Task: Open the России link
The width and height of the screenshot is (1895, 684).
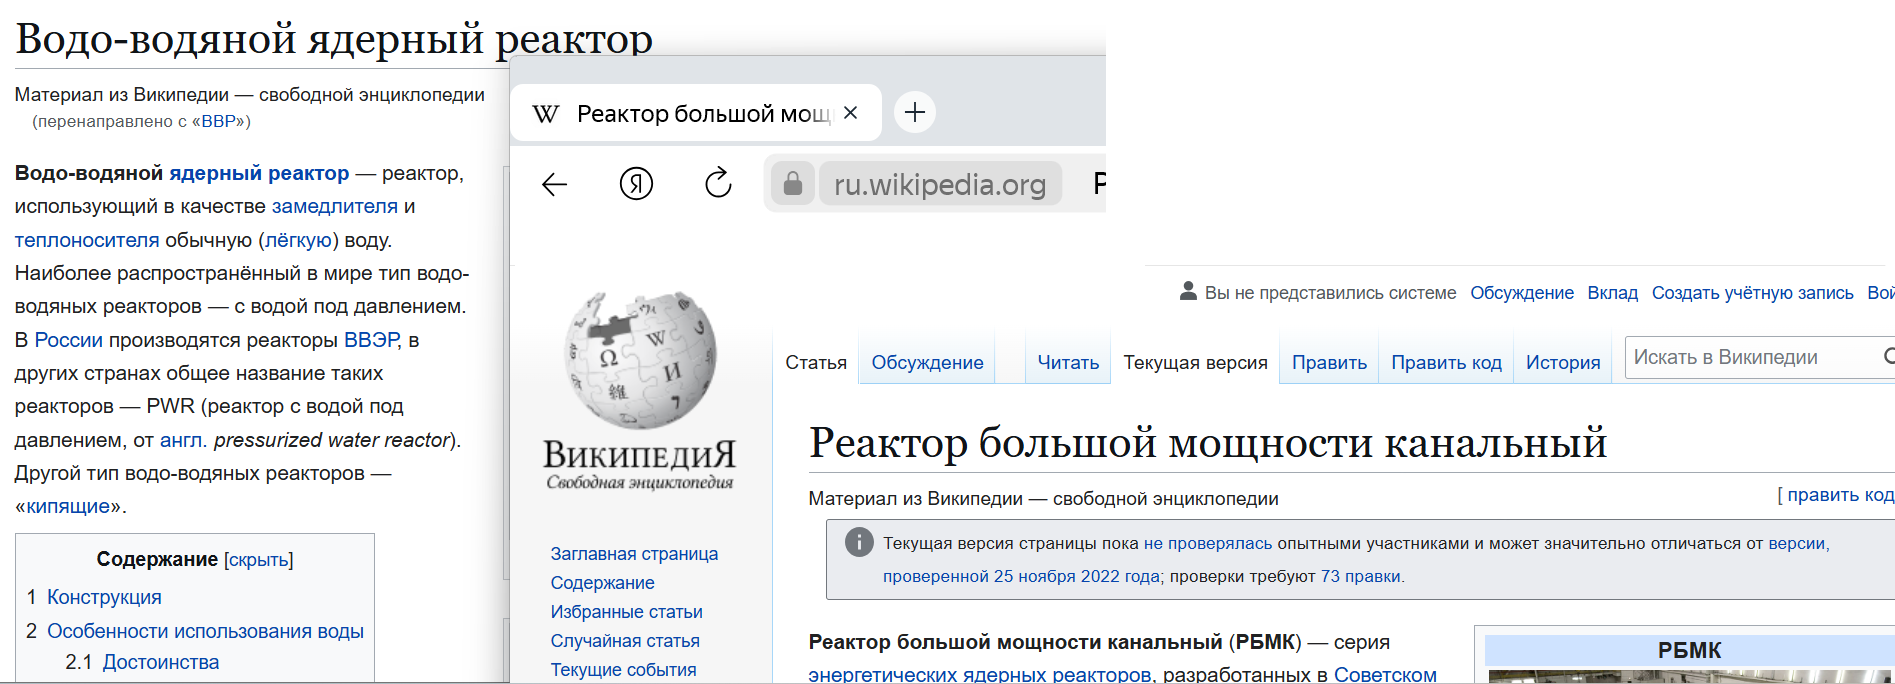Action: click(69, 340)
